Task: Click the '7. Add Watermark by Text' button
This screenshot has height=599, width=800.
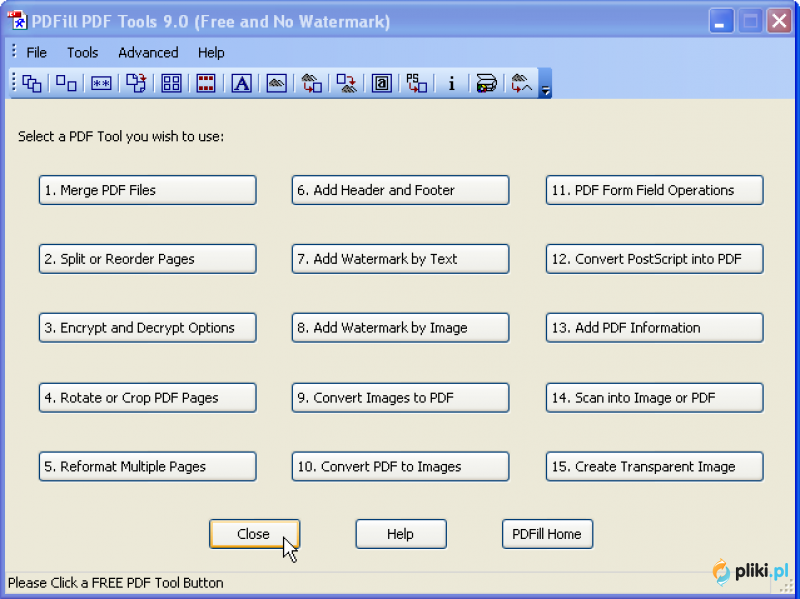Action: coord(401,259)
